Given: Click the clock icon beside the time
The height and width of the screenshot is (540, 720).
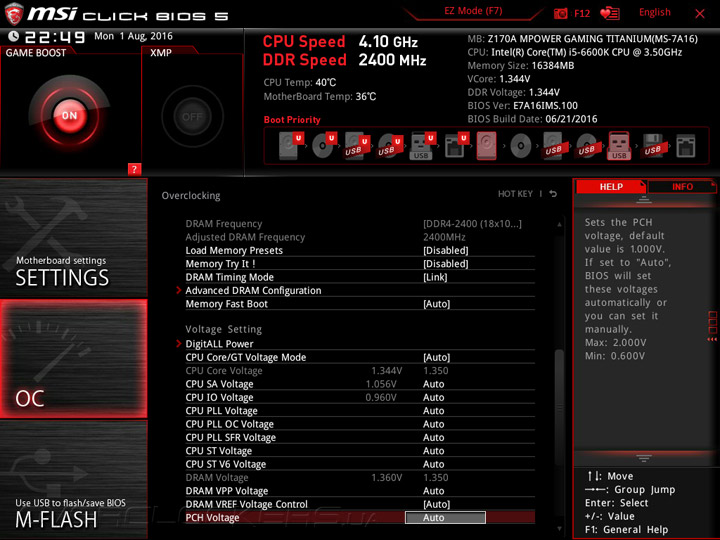Looking at the screenshot, I should click(x=14, y=36).
